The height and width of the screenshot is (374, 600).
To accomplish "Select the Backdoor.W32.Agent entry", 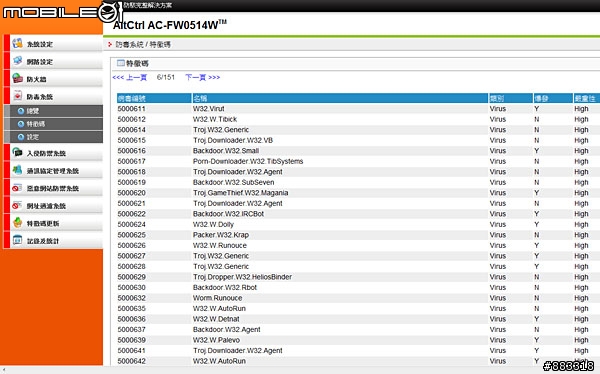I will tap(227, 330).
